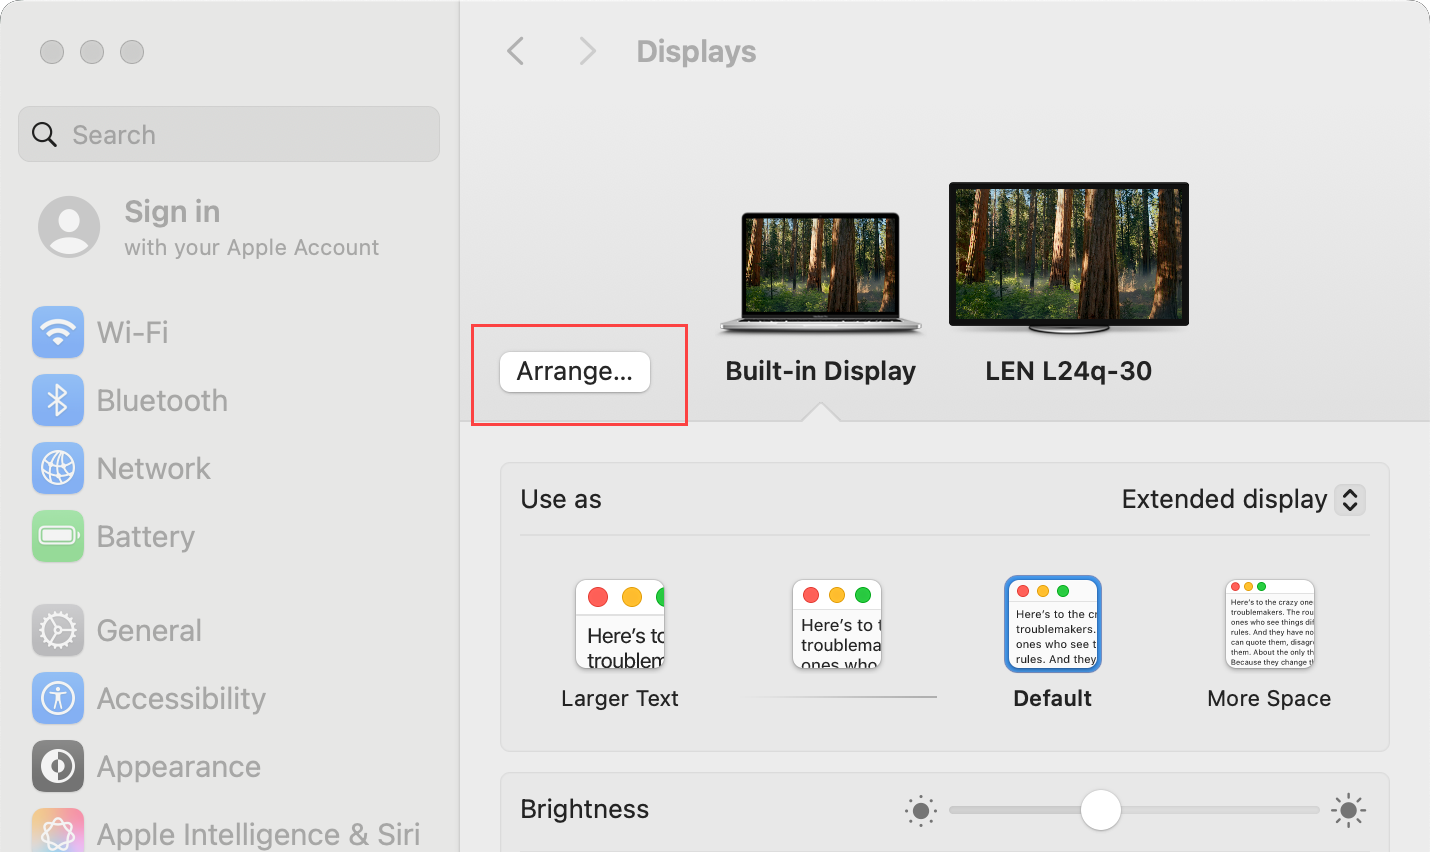Open the Network globe icon
Screen dimensions: 1430x852
[x=58, y=468]
